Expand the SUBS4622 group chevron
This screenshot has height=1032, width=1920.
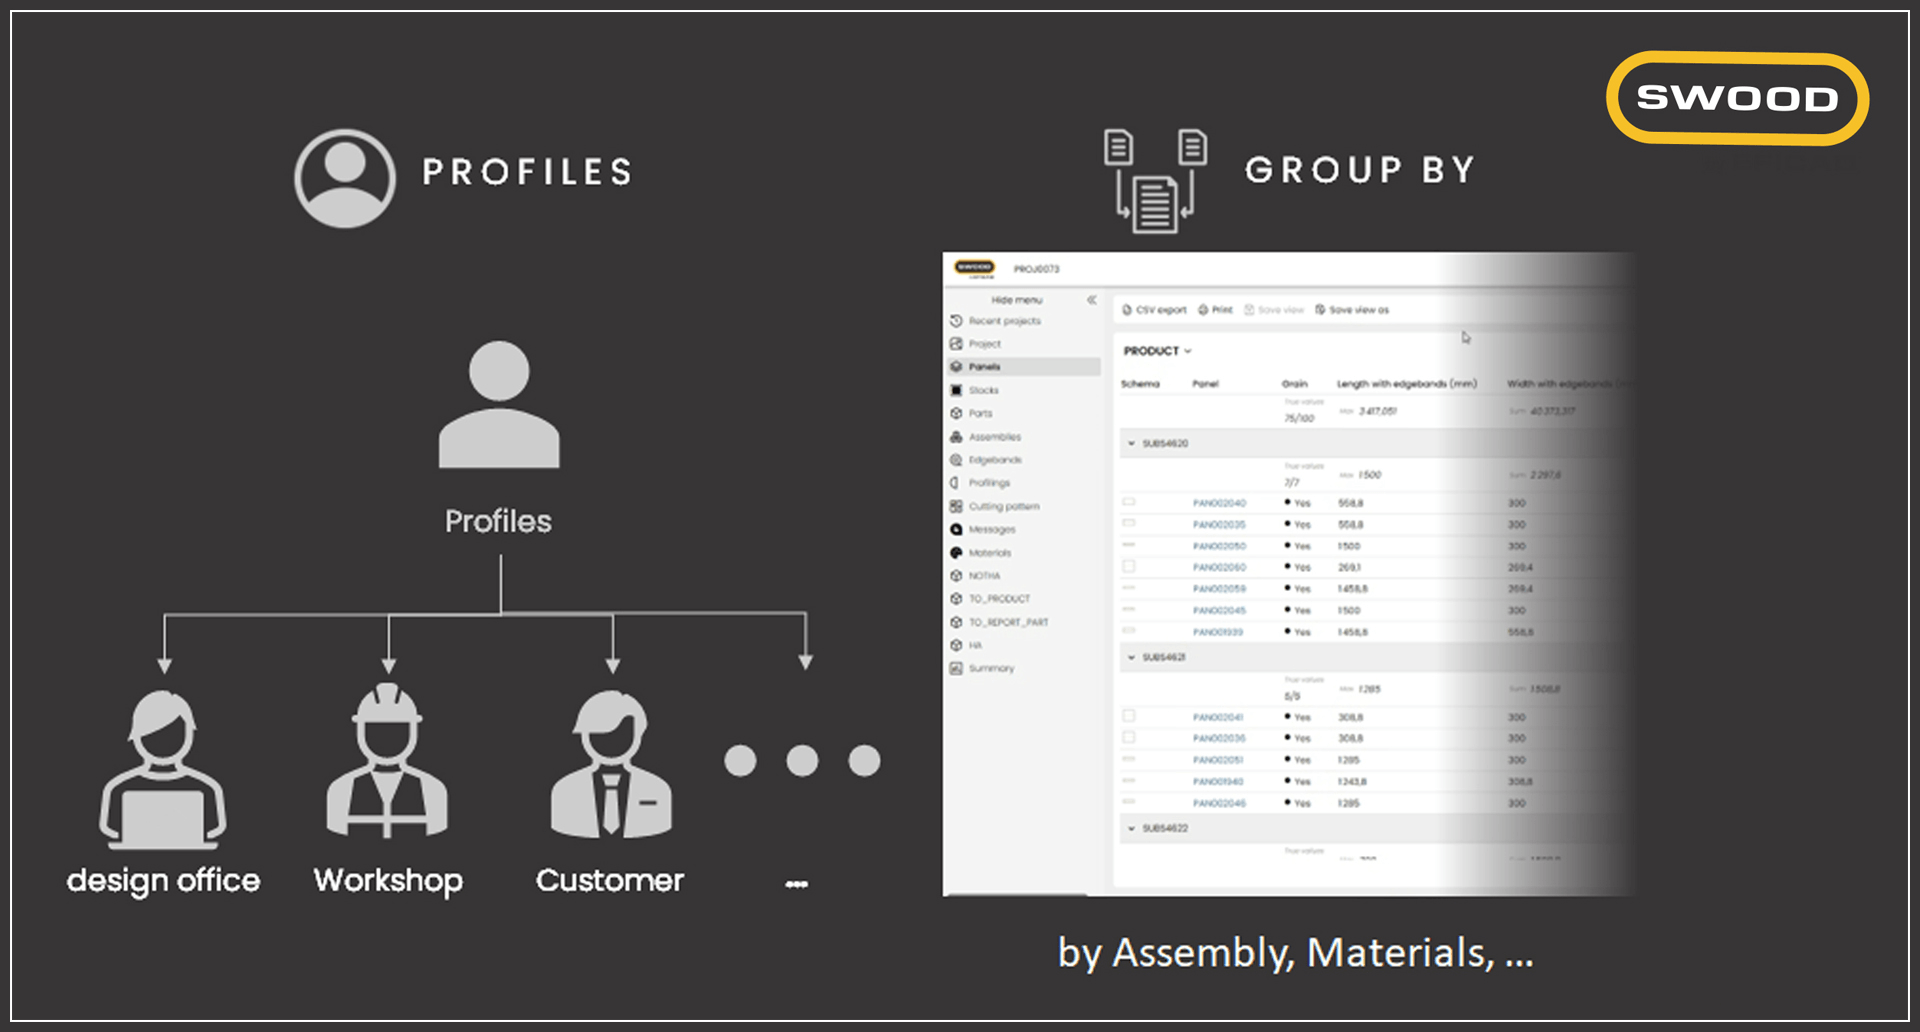[1132, 828]
